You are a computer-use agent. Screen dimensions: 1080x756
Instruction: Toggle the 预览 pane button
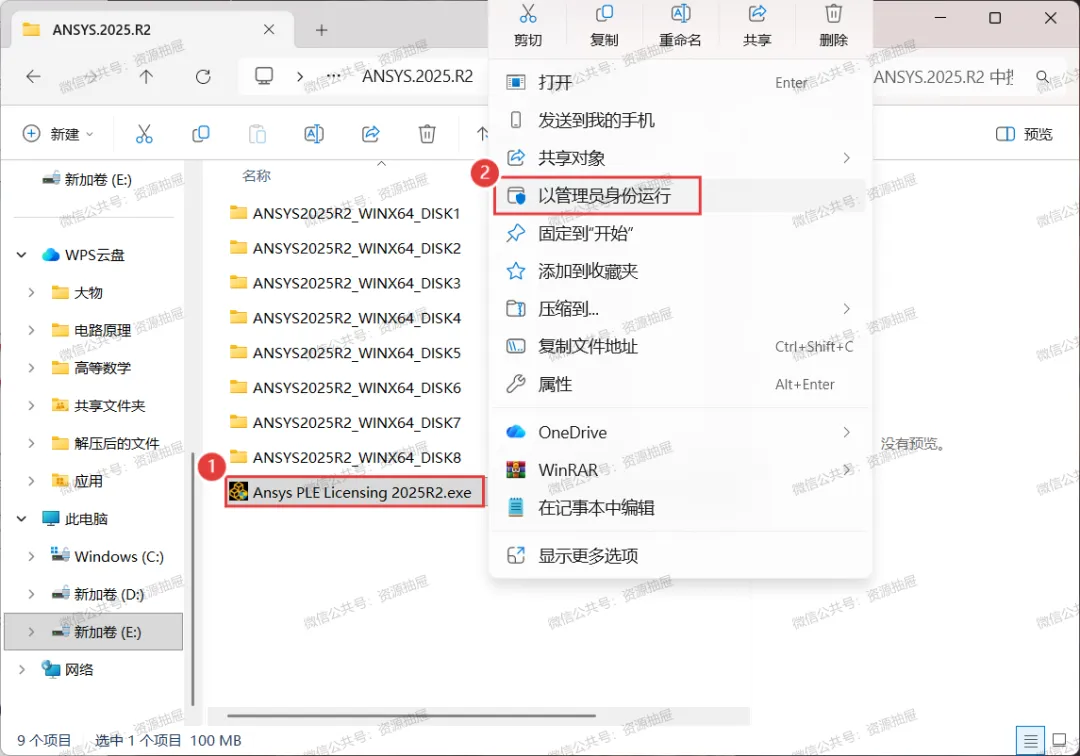pos(1025,134)
